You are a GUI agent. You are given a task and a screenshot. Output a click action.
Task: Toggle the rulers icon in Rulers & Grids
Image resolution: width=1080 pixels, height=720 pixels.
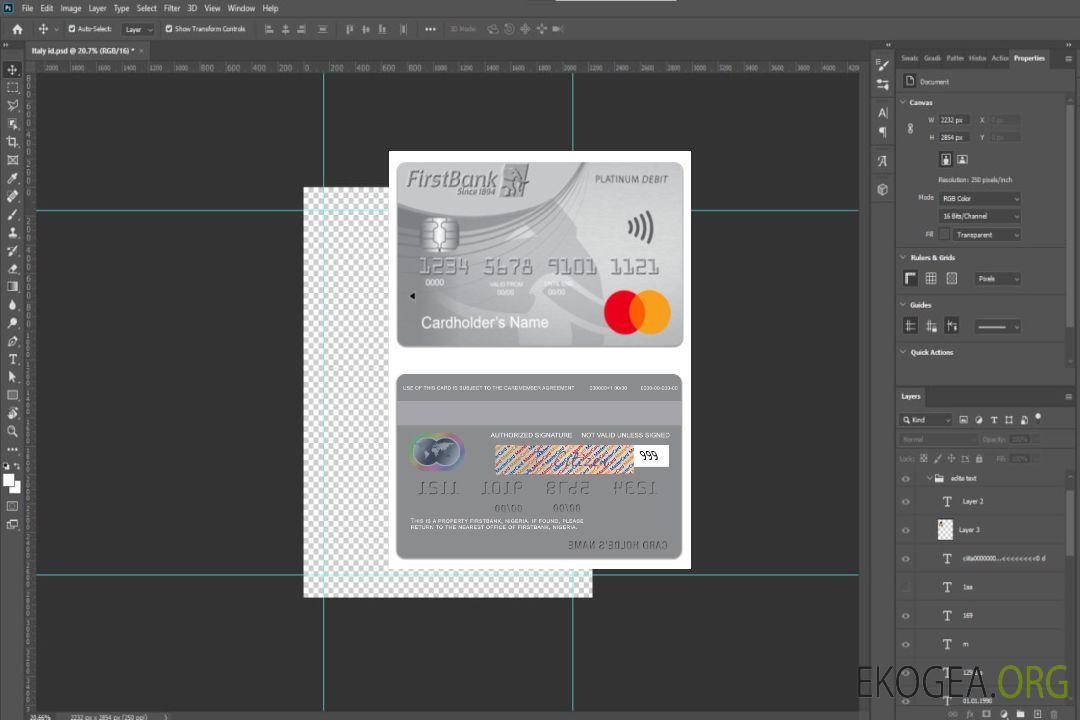coord(911,278)
